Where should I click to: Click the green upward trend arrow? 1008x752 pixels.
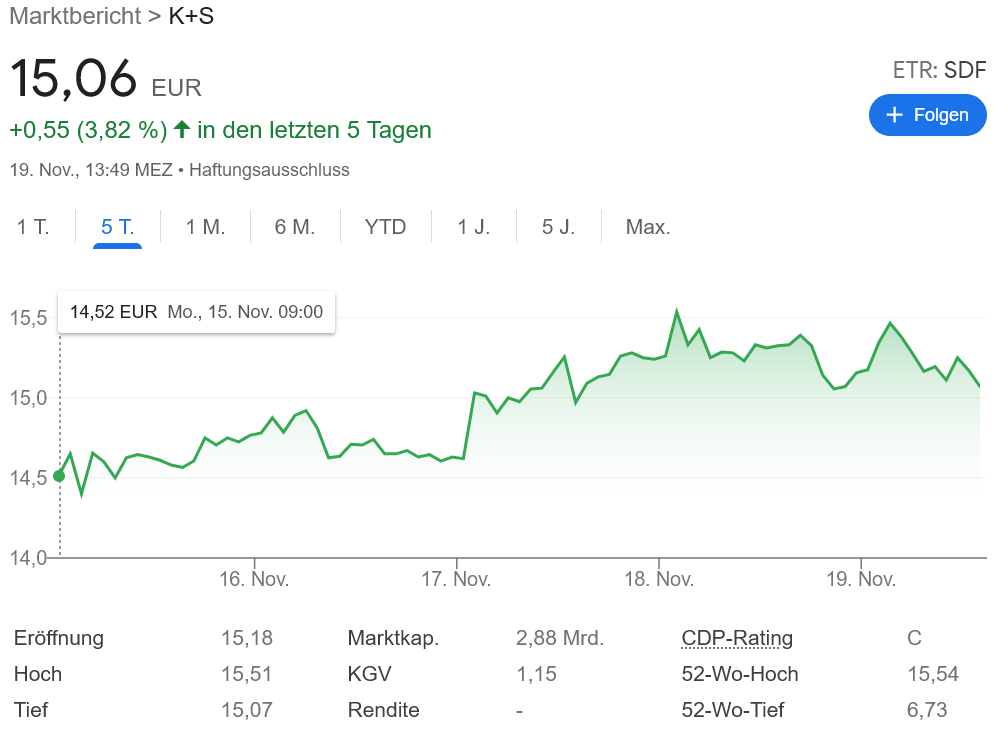(x=182, y=129)
